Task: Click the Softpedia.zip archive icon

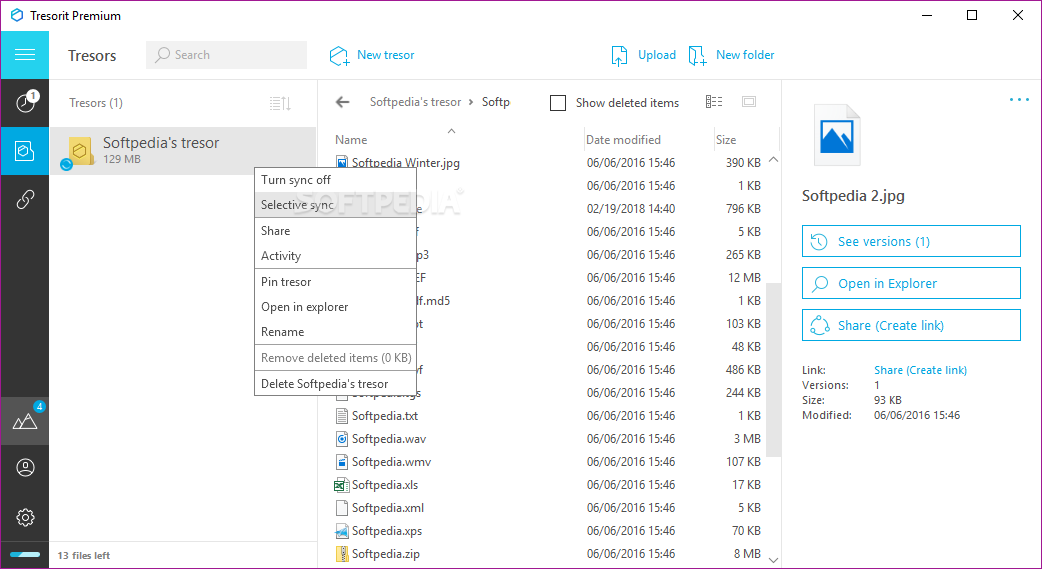Action: 342,554
